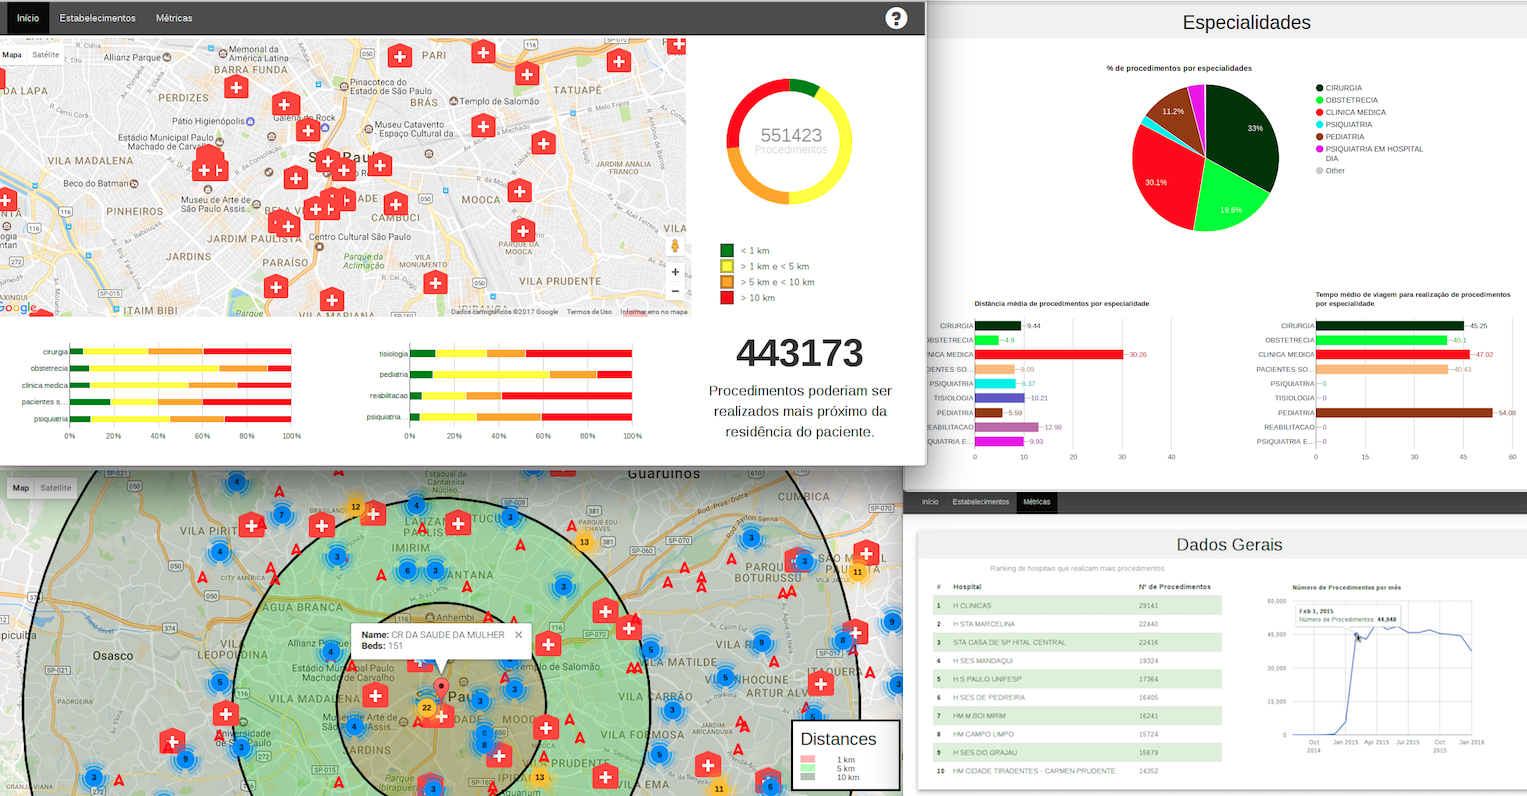
Task: Select the orange cluster marker numbered 22
Action: [x=426, y=708]
